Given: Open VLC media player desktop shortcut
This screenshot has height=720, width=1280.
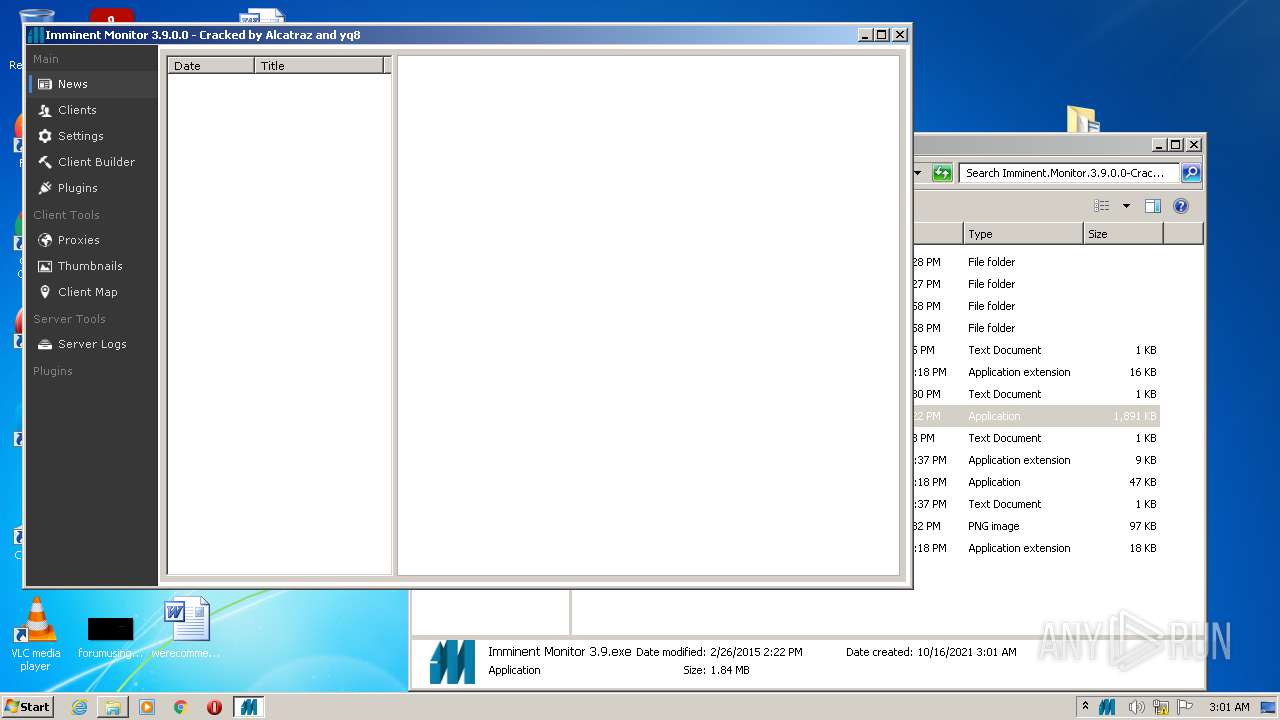Looking at the screenshot, I should 36,634.
